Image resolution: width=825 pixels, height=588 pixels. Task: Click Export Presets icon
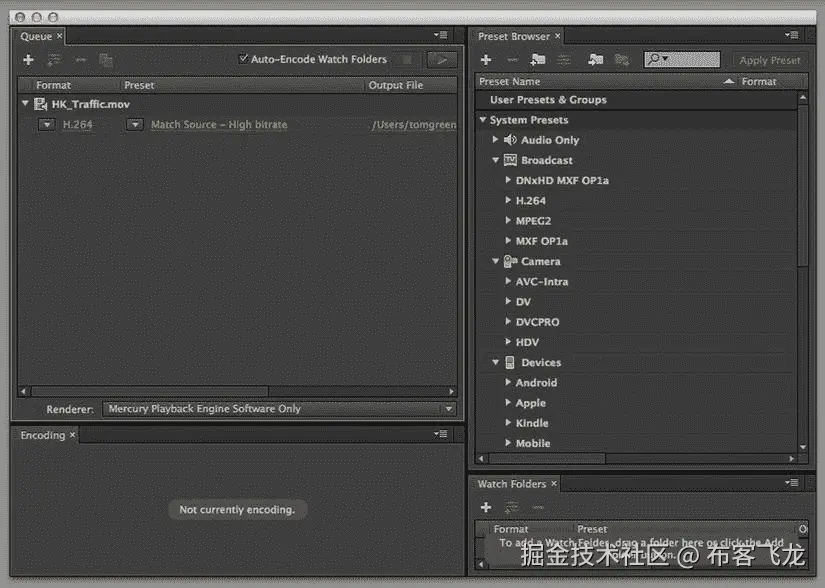[x=622, y=60]
